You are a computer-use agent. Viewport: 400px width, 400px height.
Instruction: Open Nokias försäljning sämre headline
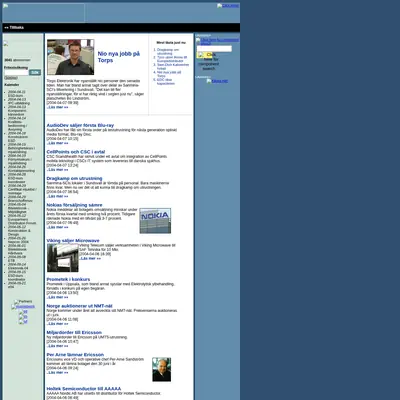click(74, 205)
